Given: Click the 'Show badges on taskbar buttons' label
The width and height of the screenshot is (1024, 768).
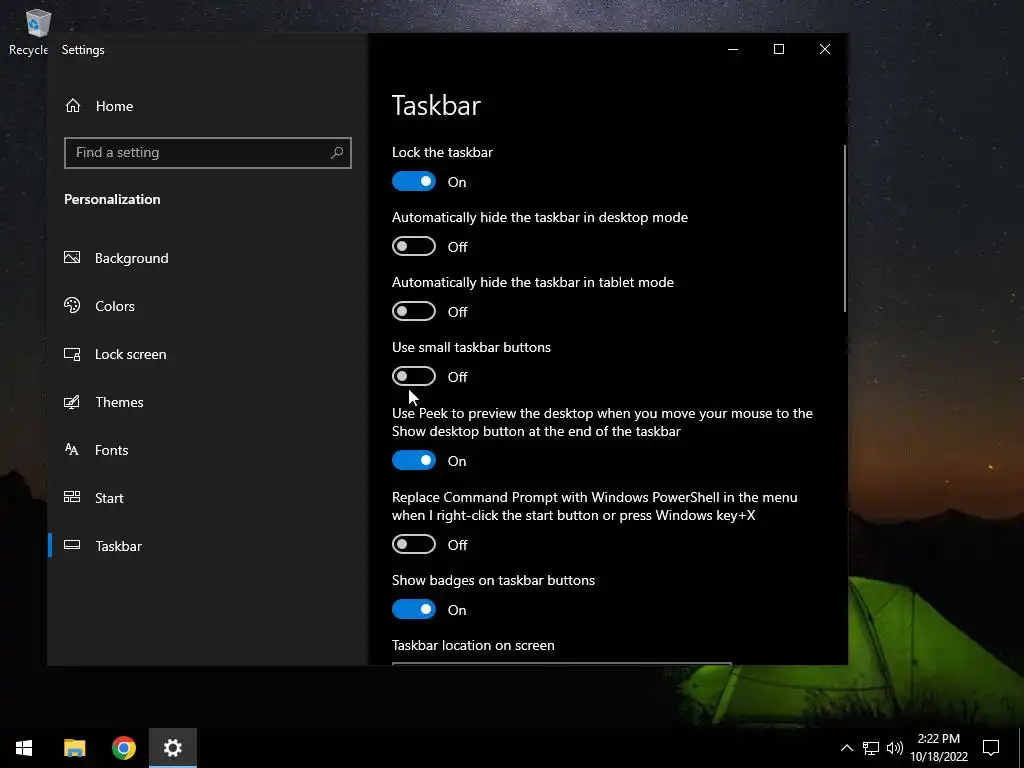Looking at the screenshot, I should pyautogui.click(x=493, y=581).
